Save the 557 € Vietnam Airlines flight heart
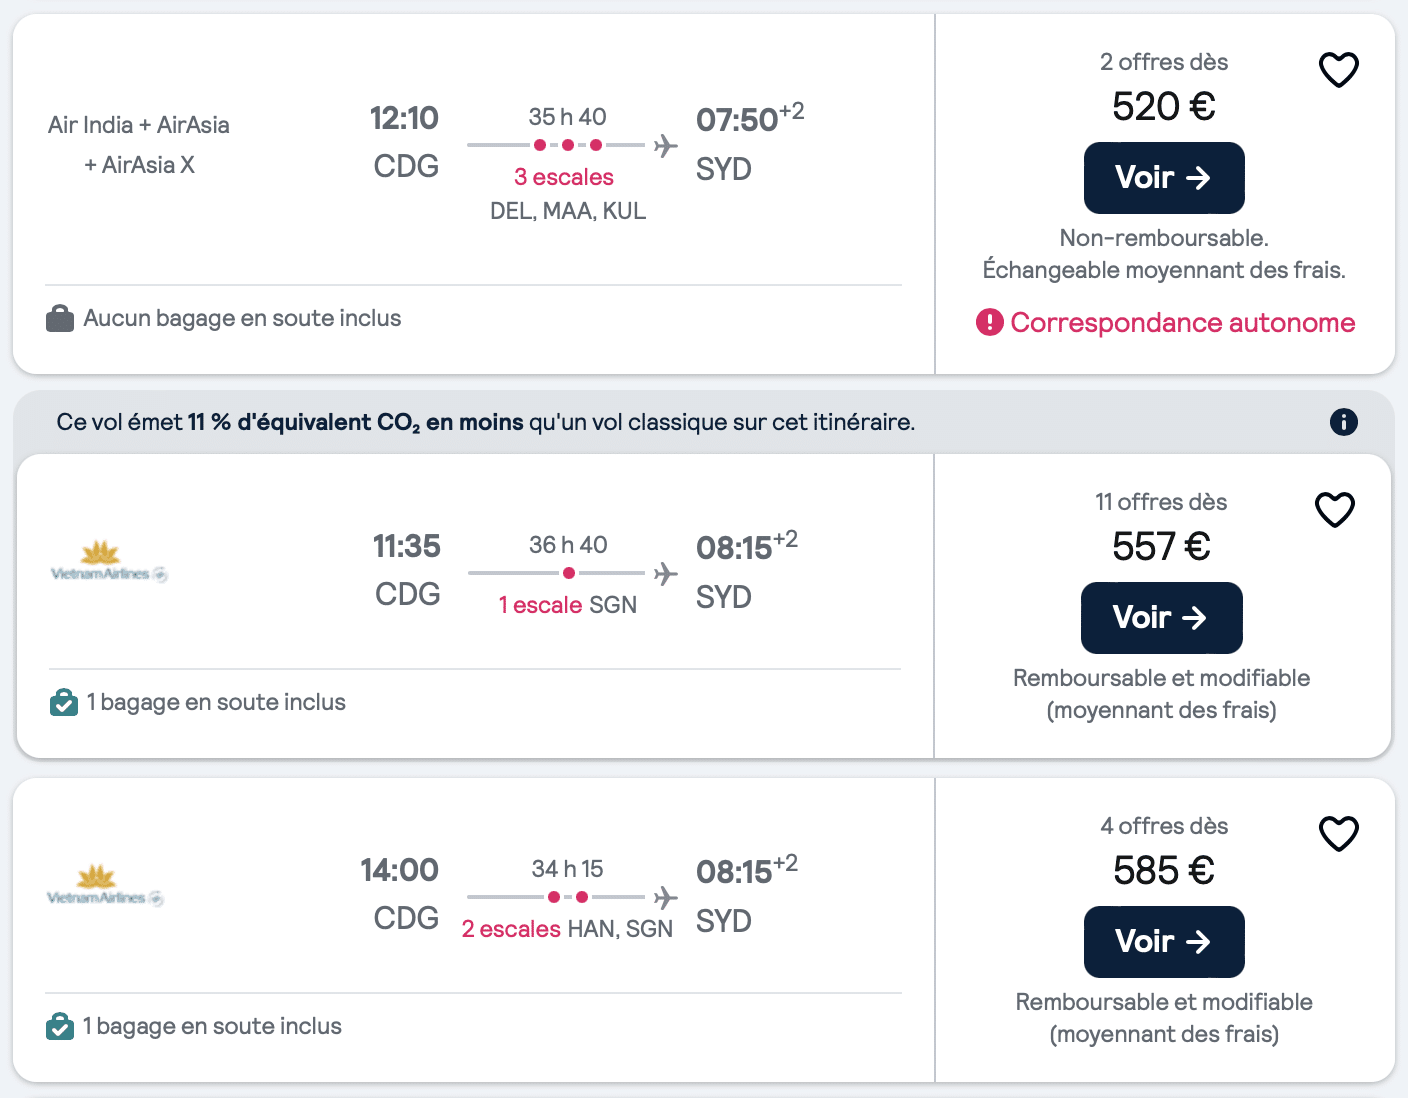This screenshot has height=1098, width=1408. tap(1334, 510)
